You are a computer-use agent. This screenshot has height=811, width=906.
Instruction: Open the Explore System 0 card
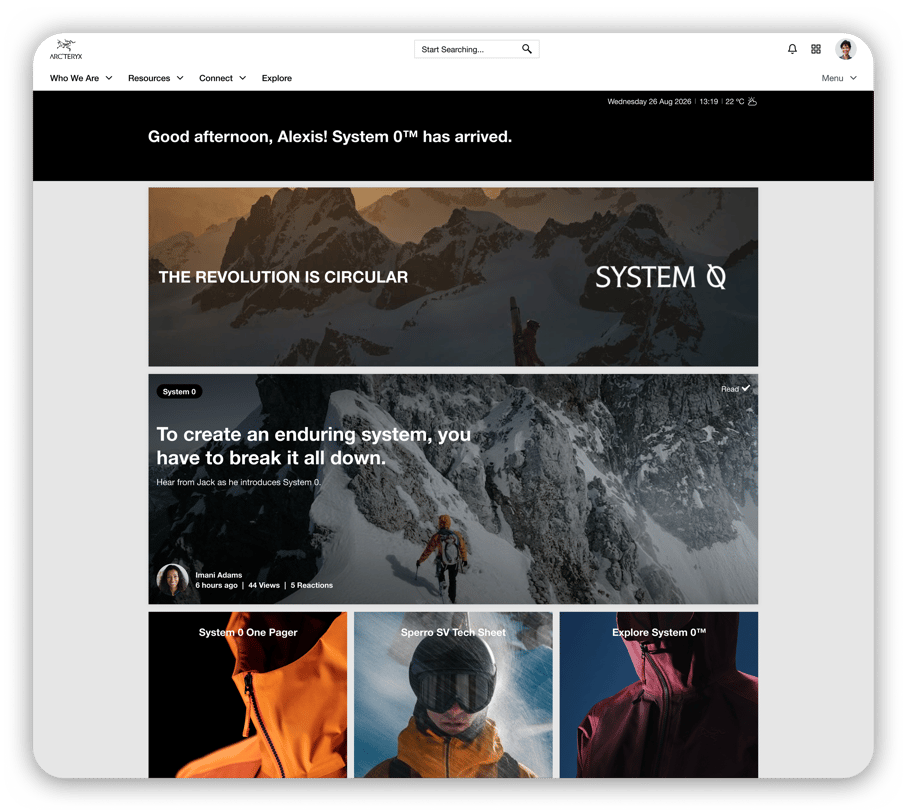(659, 695)
